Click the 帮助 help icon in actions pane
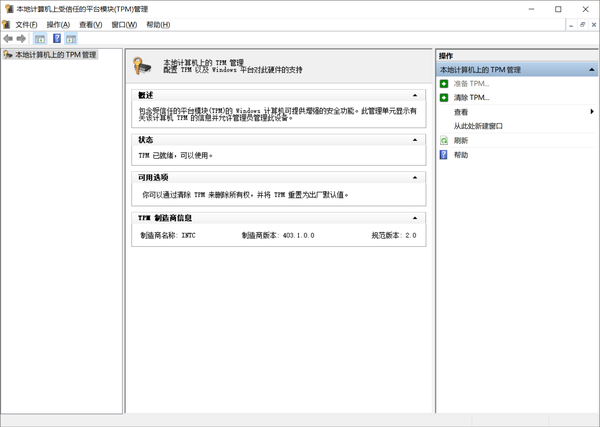This screenshot has height=427, width=600. click(444, 155)
